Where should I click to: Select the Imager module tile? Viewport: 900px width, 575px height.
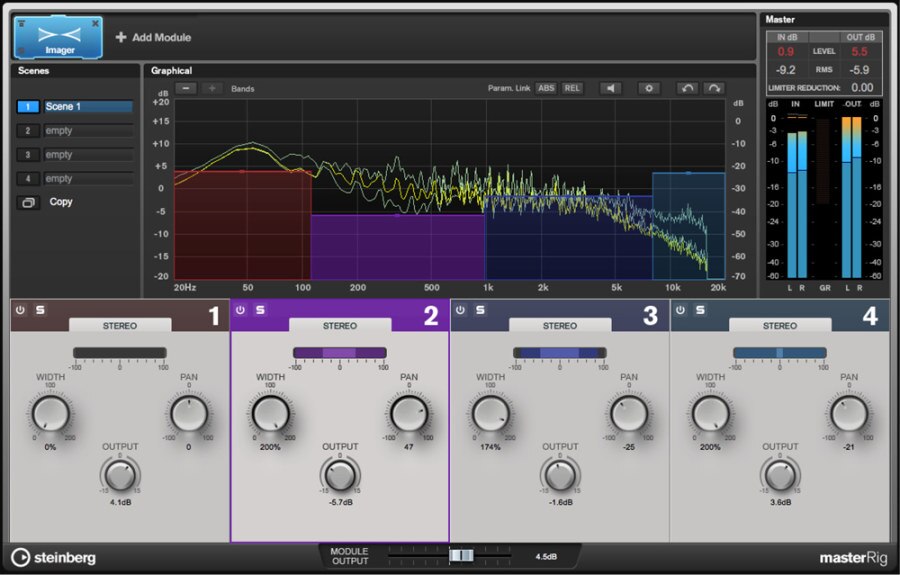(x=58, y=37)
